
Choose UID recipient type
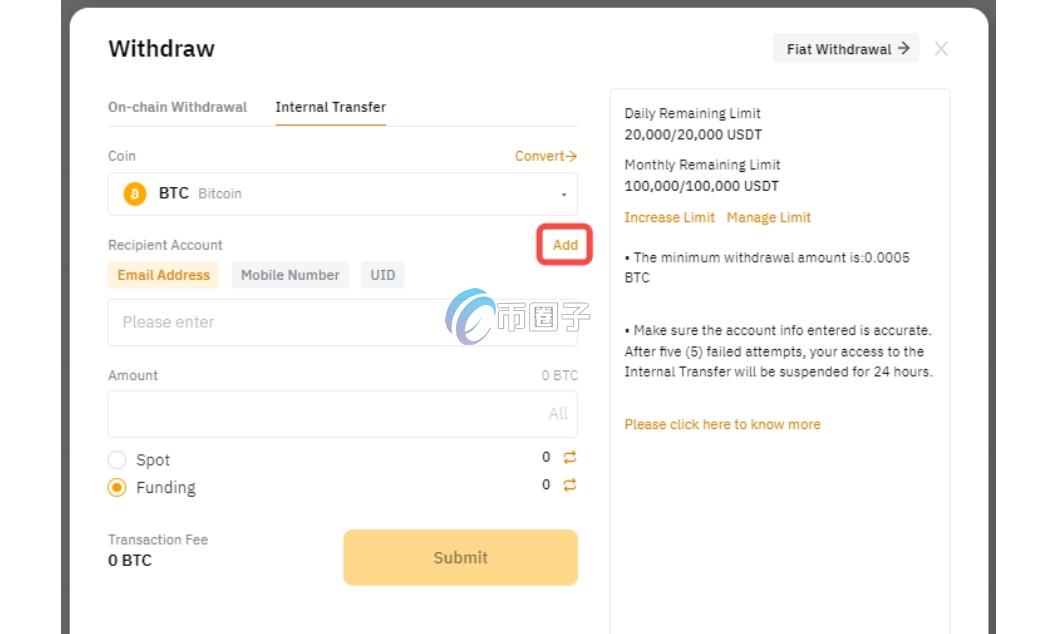383,275
